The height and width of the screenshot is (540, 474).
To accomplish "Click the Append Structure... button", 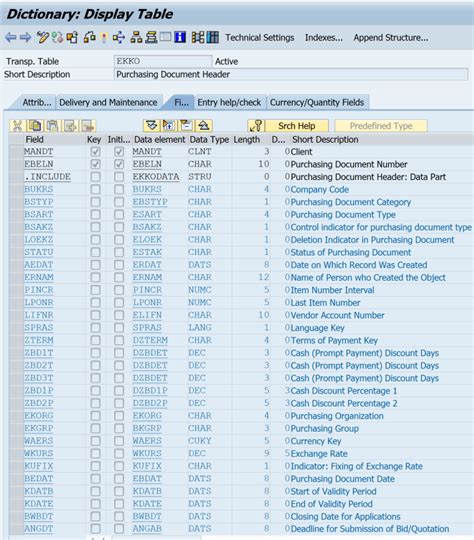I will tap(391, 38).
